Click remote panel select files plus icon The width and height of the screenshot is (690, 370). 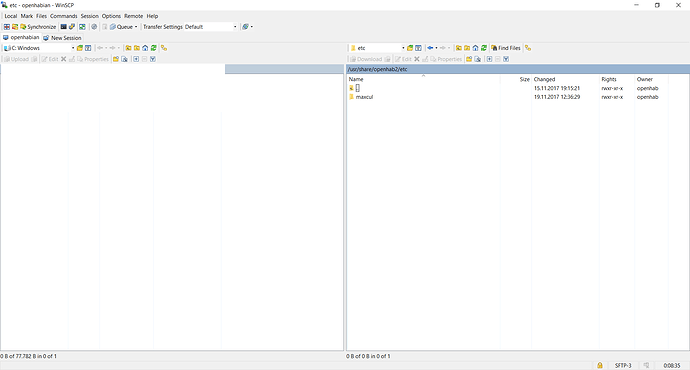coord(489,59)
